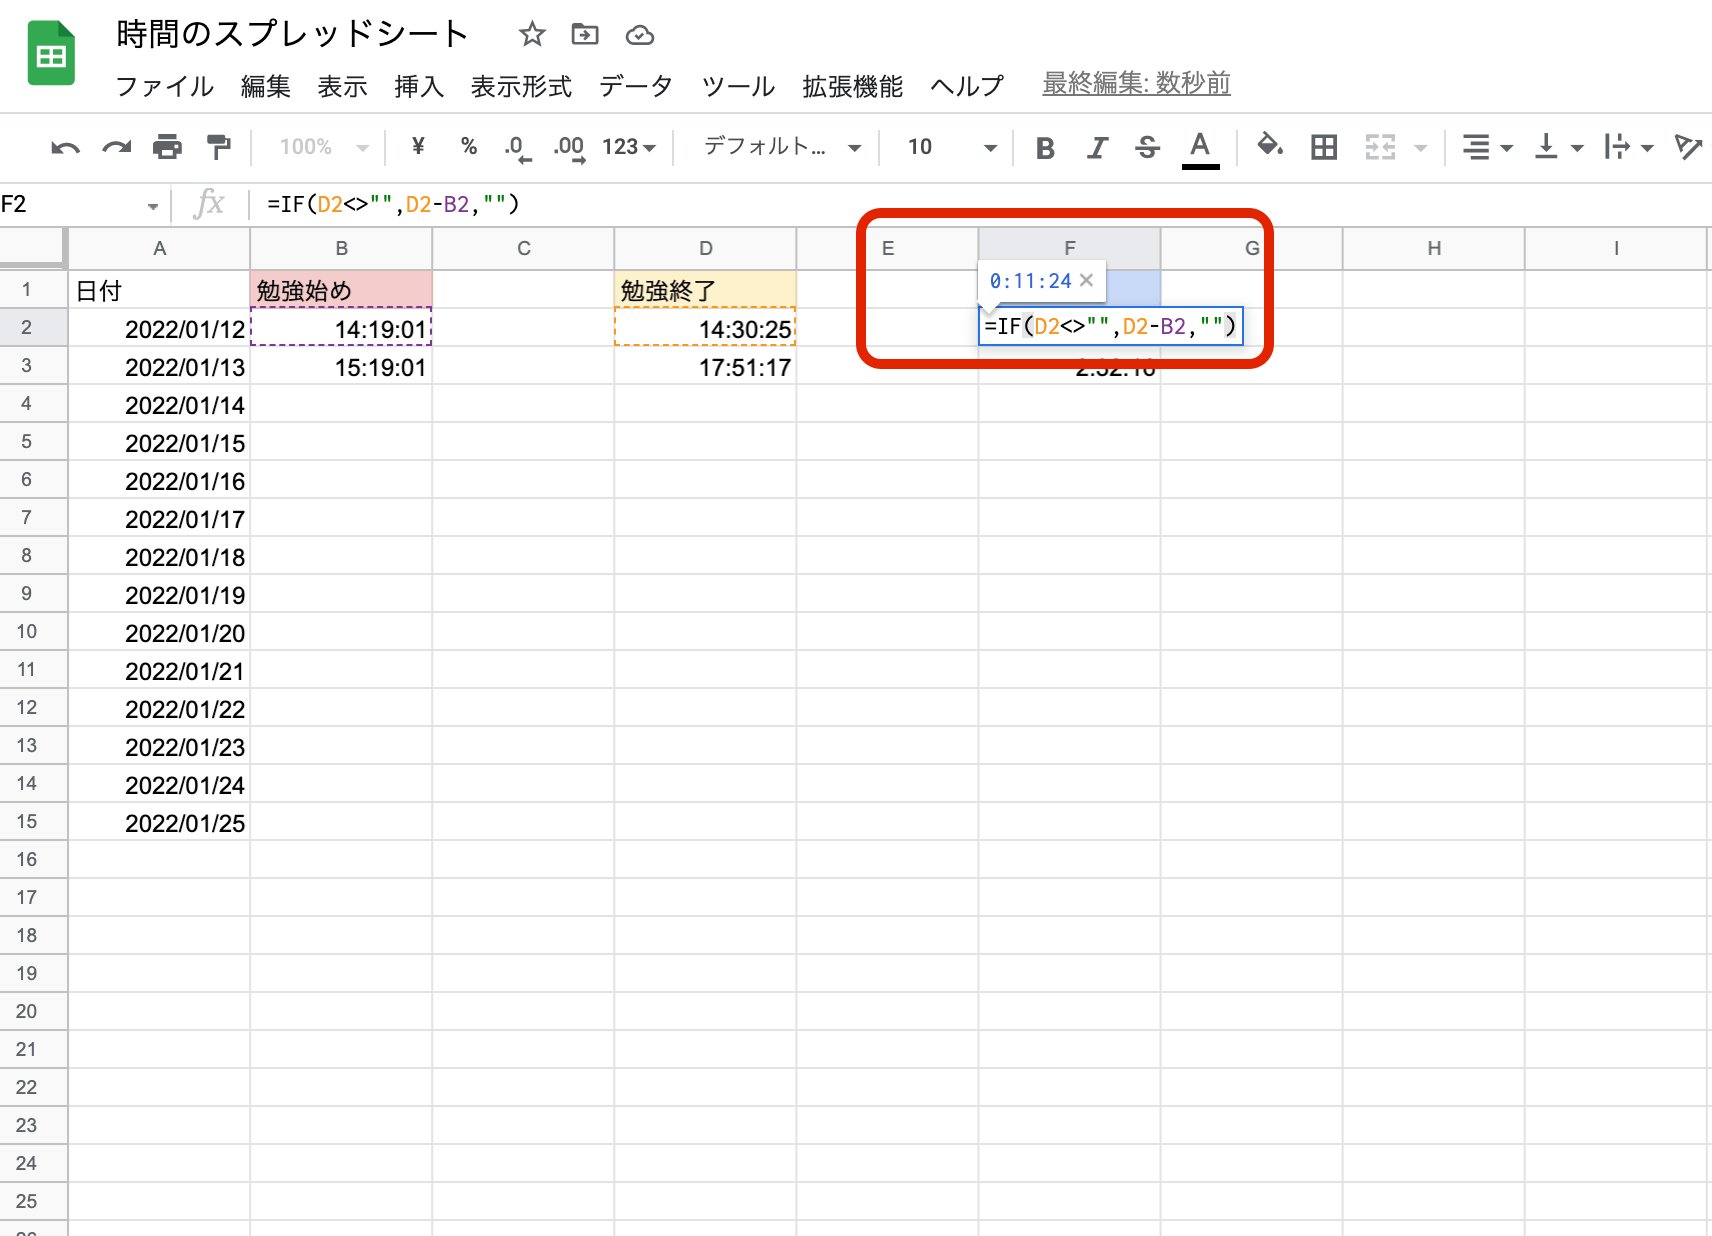Viewport: 1712px width, 1236px height.
Task: Select cell with 14:30:25
Action: pyautogui.click(x=705, y=328)
